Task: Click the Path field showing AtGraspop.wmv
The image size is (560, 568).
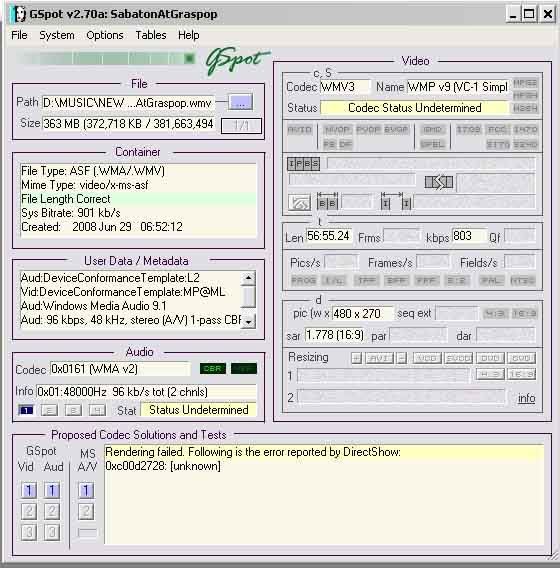Action: [128, 103]
